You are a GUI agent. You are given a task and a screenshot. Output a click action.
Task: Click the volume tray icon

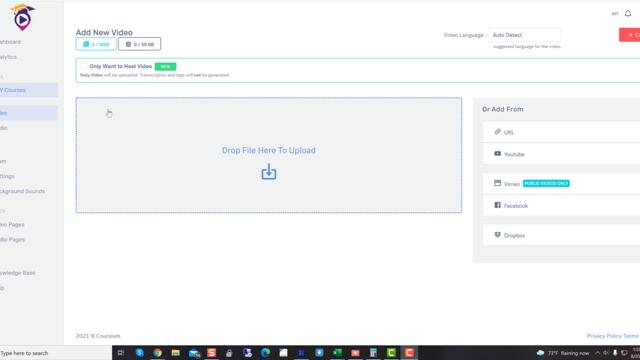click(606, 353)
